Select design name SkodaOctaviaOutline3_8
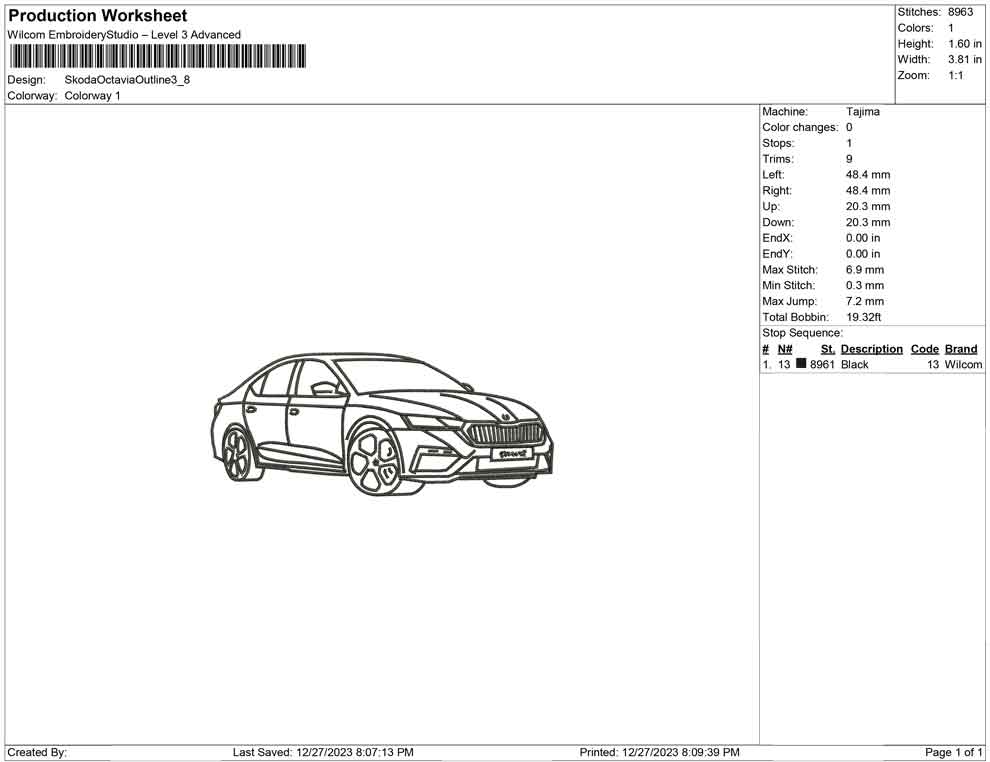This screenshot has width=990, height=762. point(127,80)
